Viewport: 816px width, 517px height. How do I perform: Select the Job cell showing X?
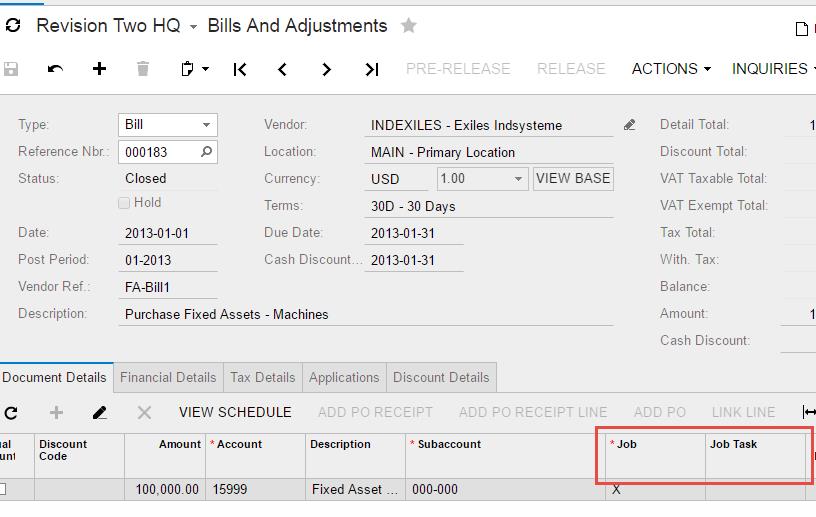[656, 489]
